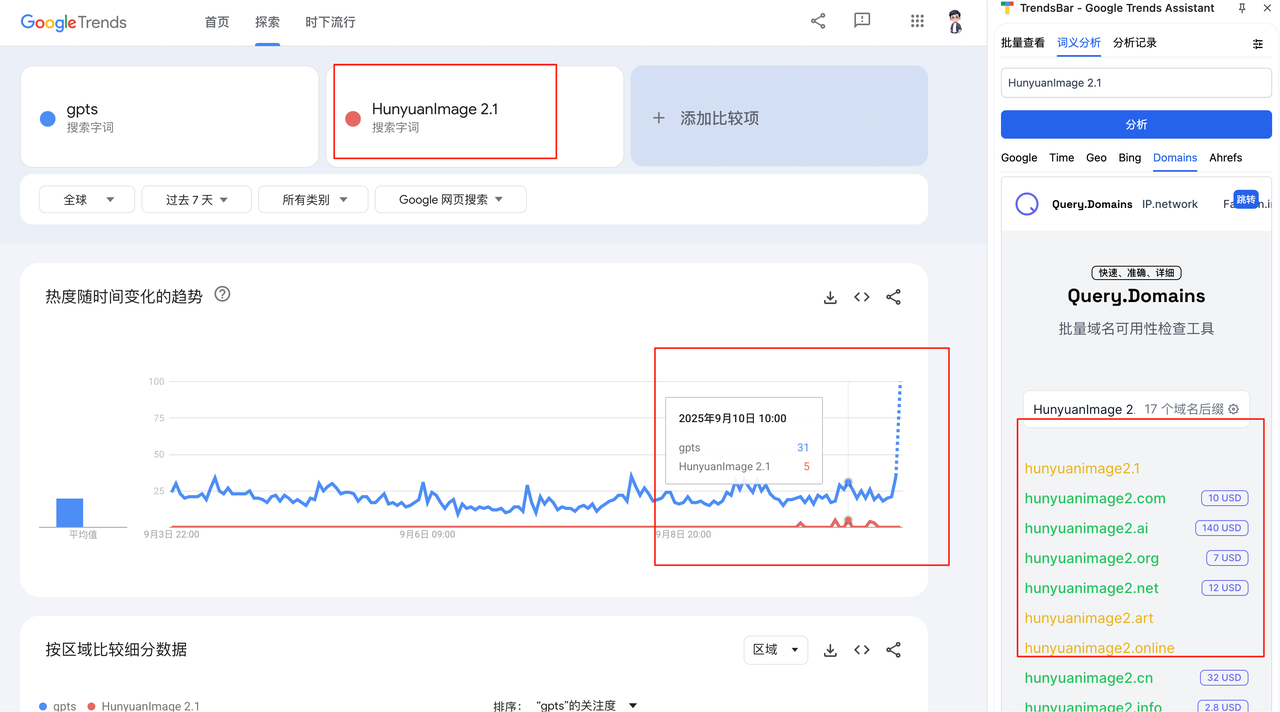
Task: Click the TrendsBar extension logo
Action: click(1008, 8)
